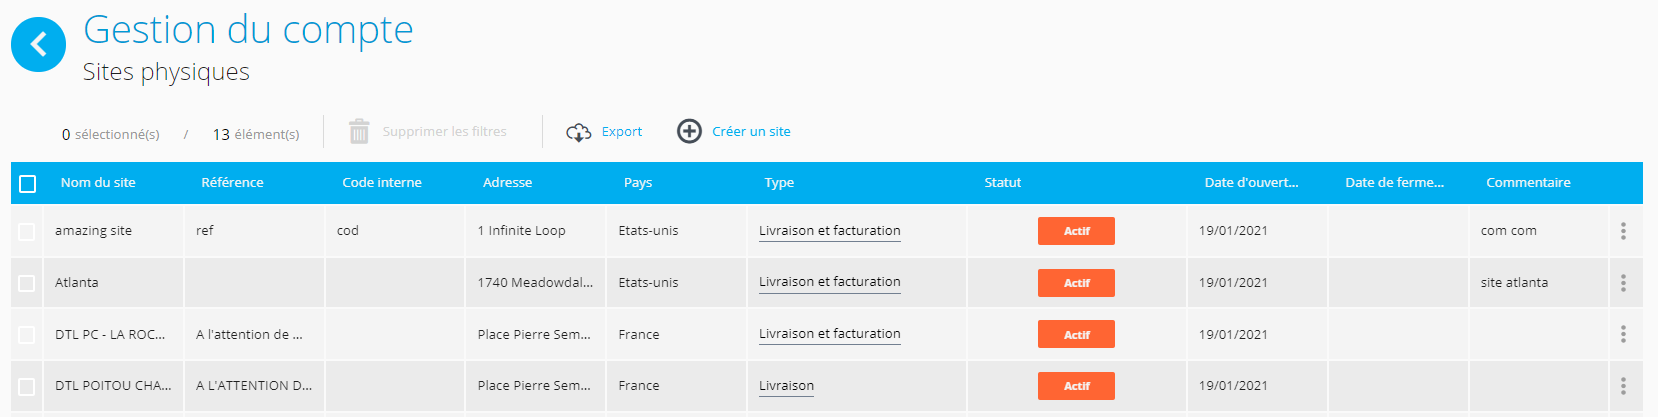The image size is (1658, 417).
Task: Click the Export text link
Action: [622, 131]
